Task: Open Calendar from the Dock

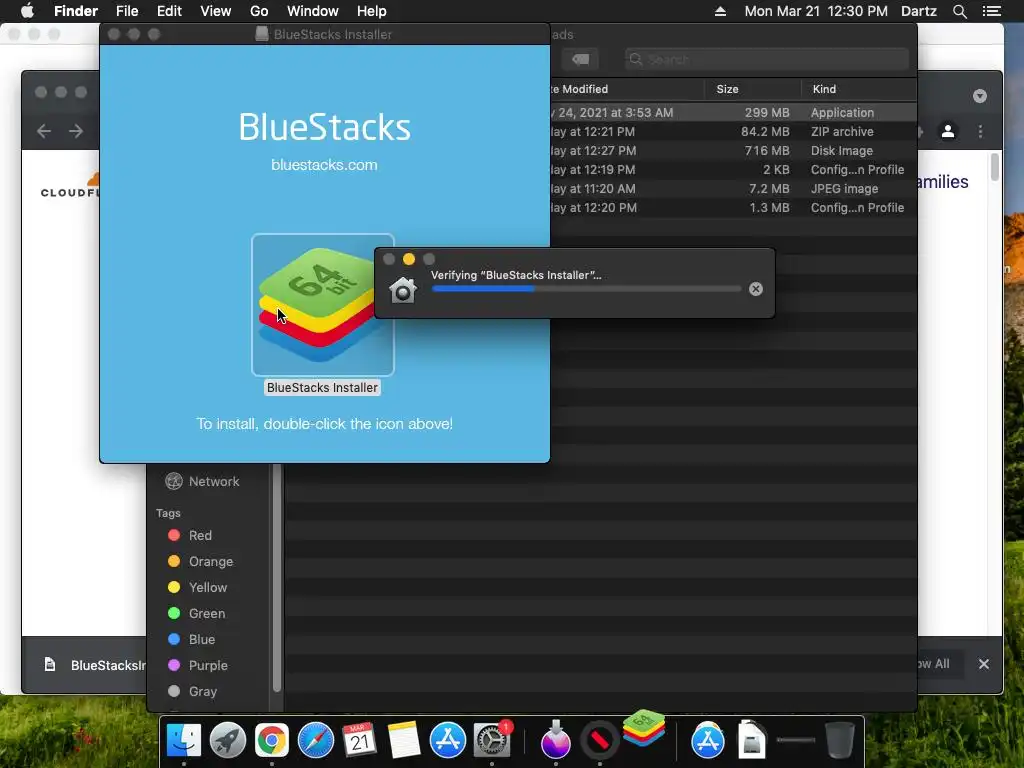Action: pyautogui.click(x=359, y=740)
